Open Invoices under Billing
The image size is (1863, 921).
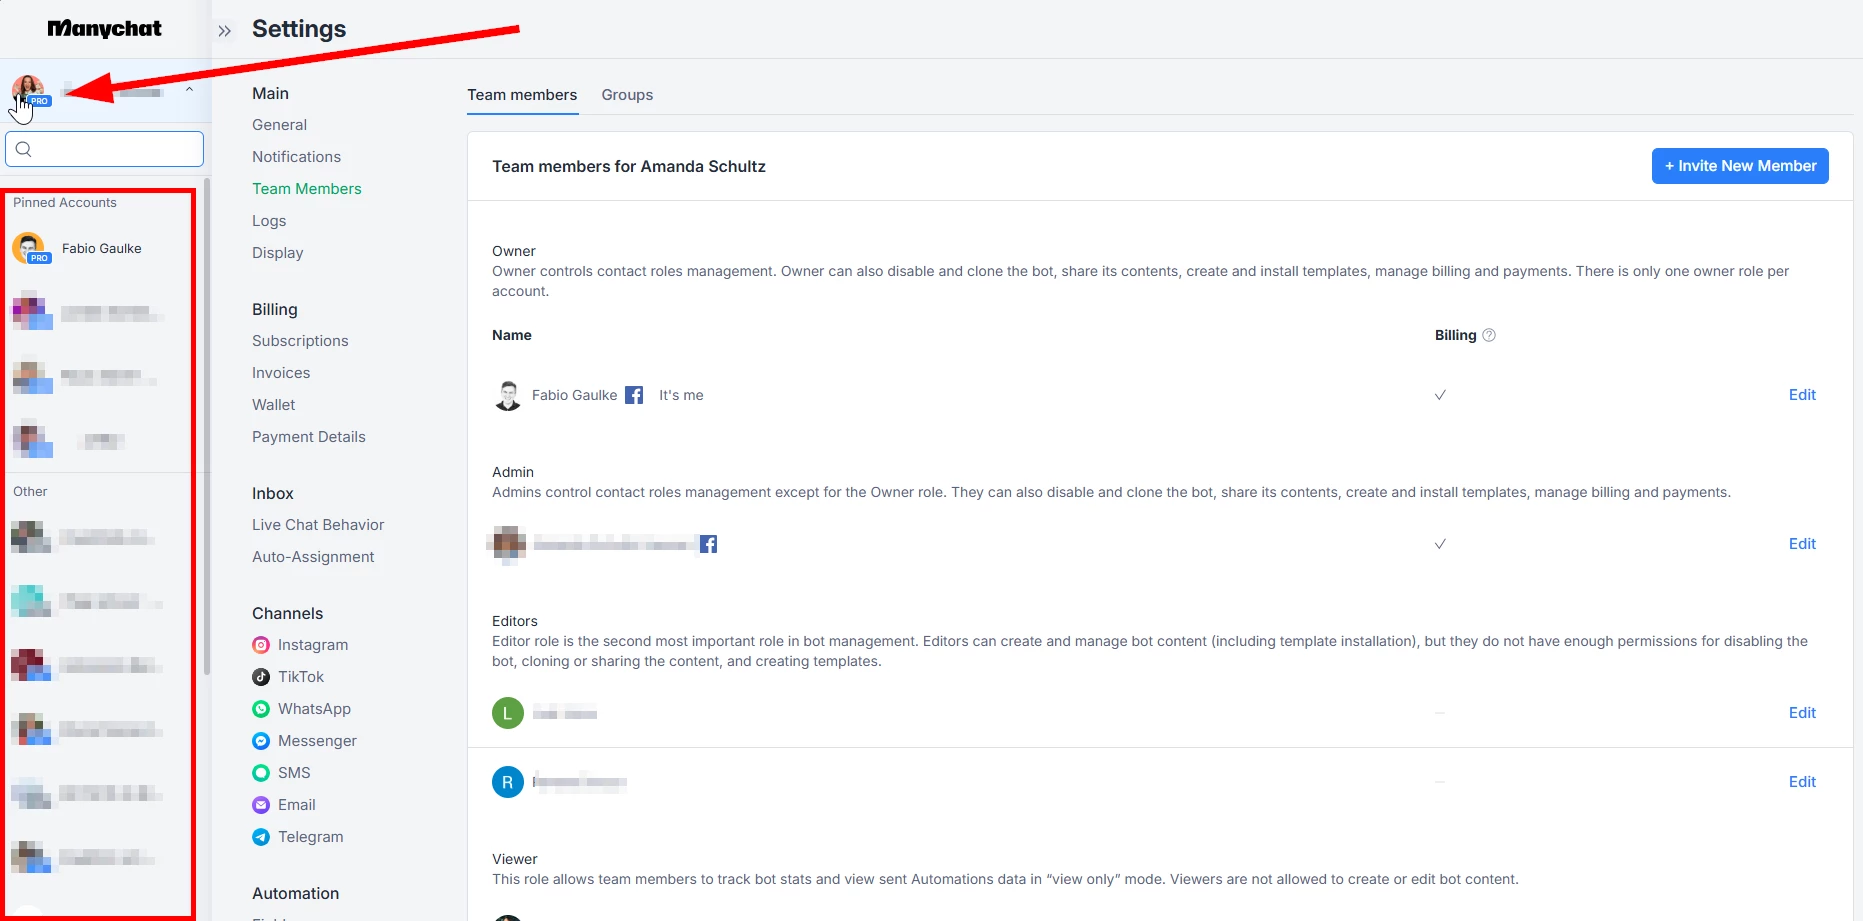pos(281,373)
